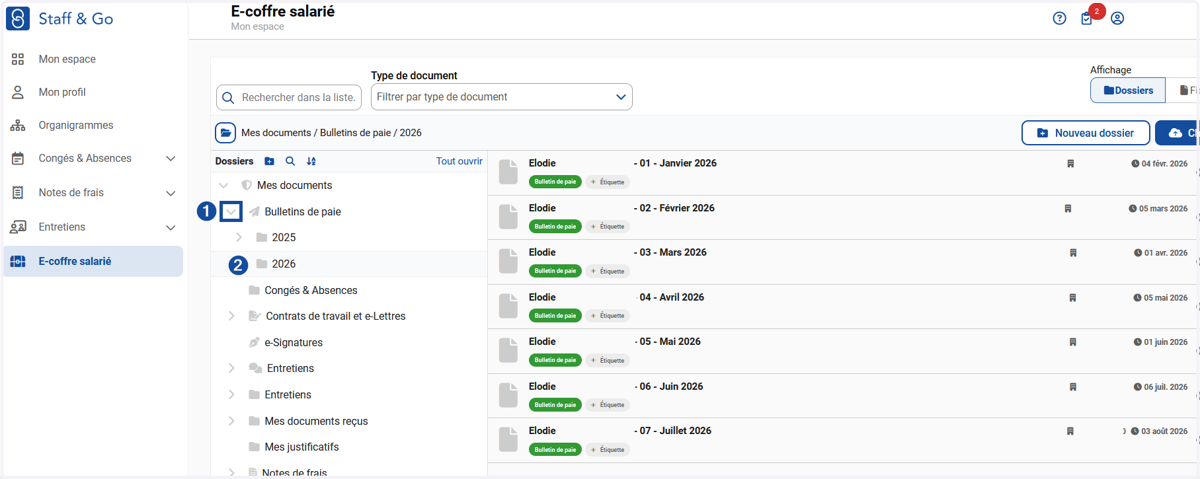The width and height of the screenshot is (1200, 479).
Task: Click the Nouveau dossier button
Action: click(x=1085, y=133)
